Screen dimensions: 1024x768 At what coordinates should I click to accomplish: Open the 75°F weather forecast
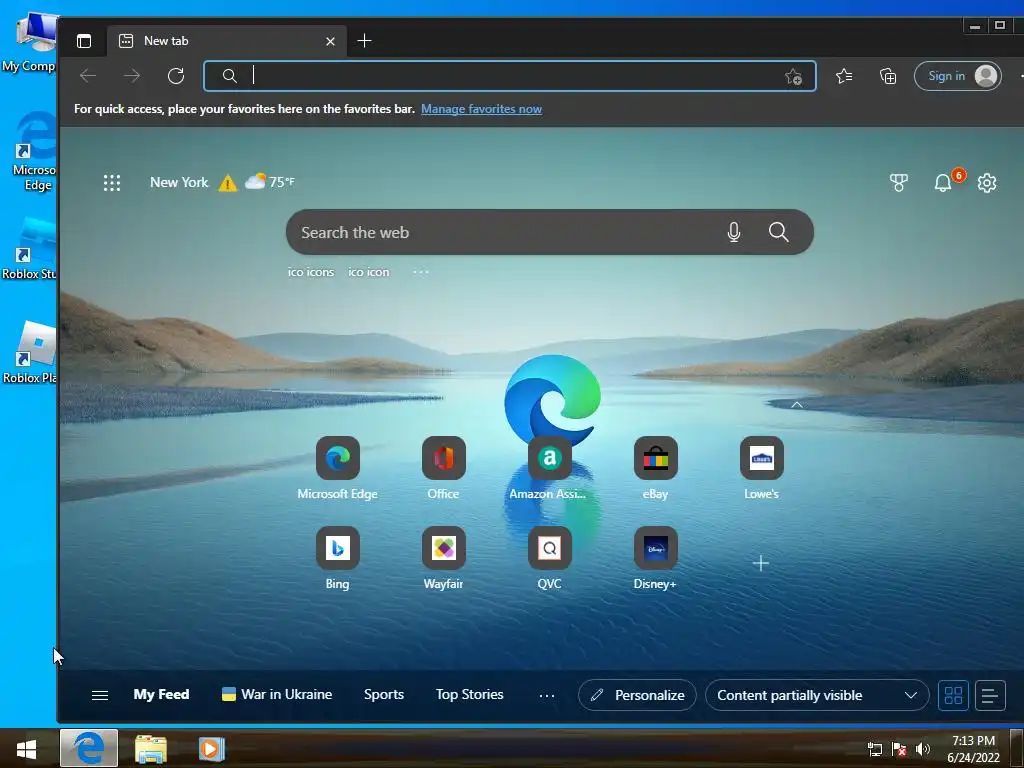point(270,182)
